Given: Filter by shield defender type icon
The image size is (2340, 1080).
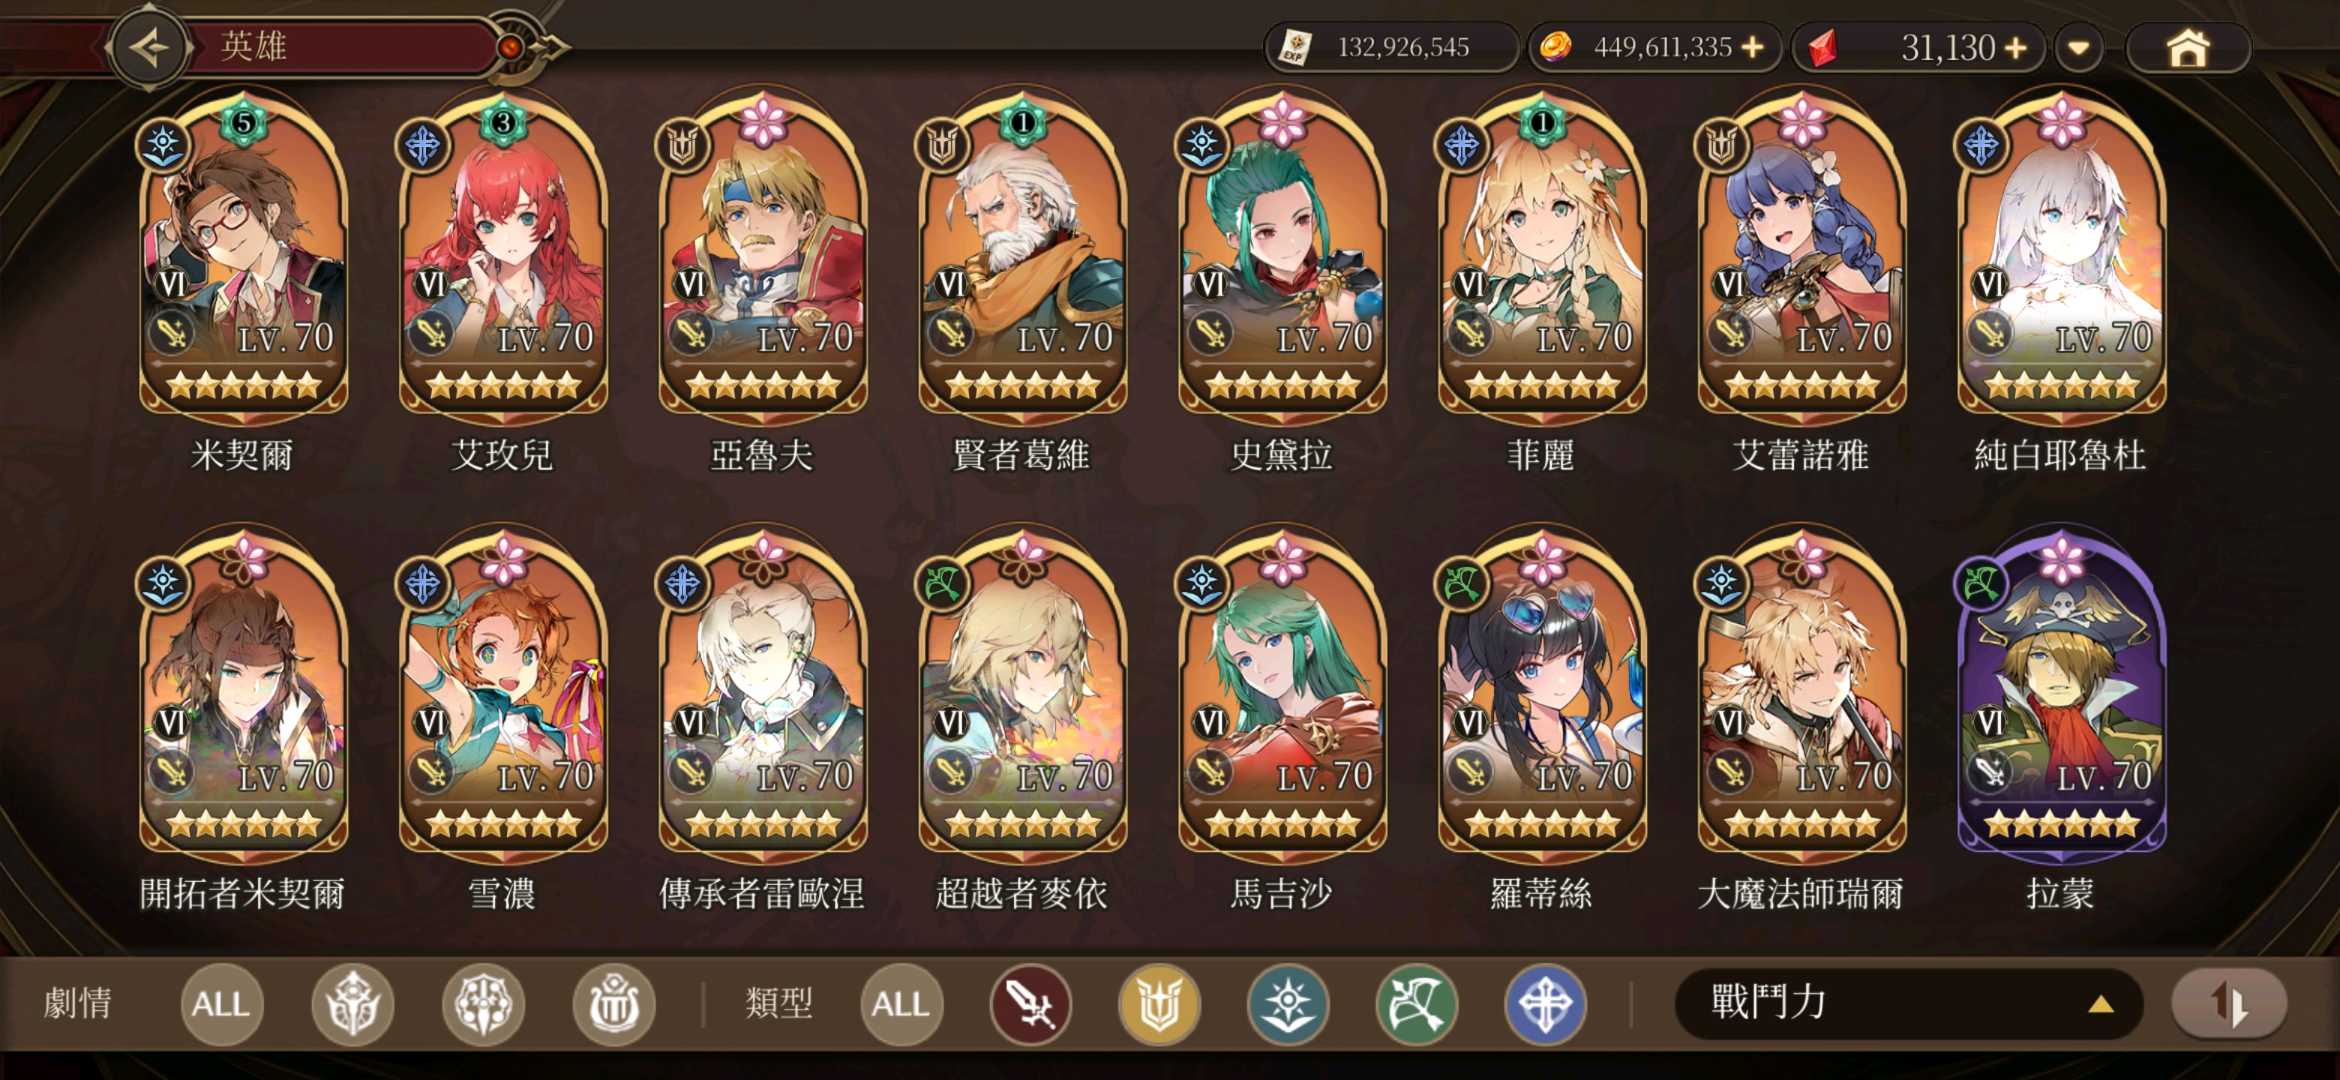Looking at the screenshot, I should click(1159, 1004).
